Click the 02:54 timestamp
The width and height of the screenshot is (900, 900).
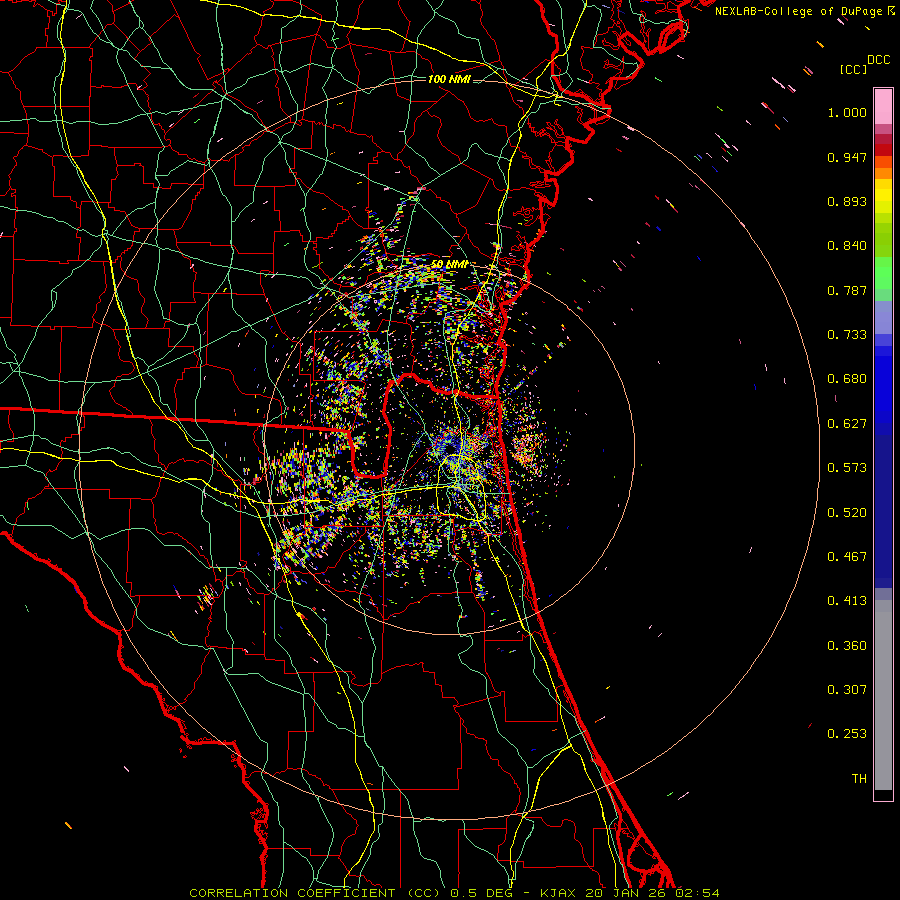699,893
